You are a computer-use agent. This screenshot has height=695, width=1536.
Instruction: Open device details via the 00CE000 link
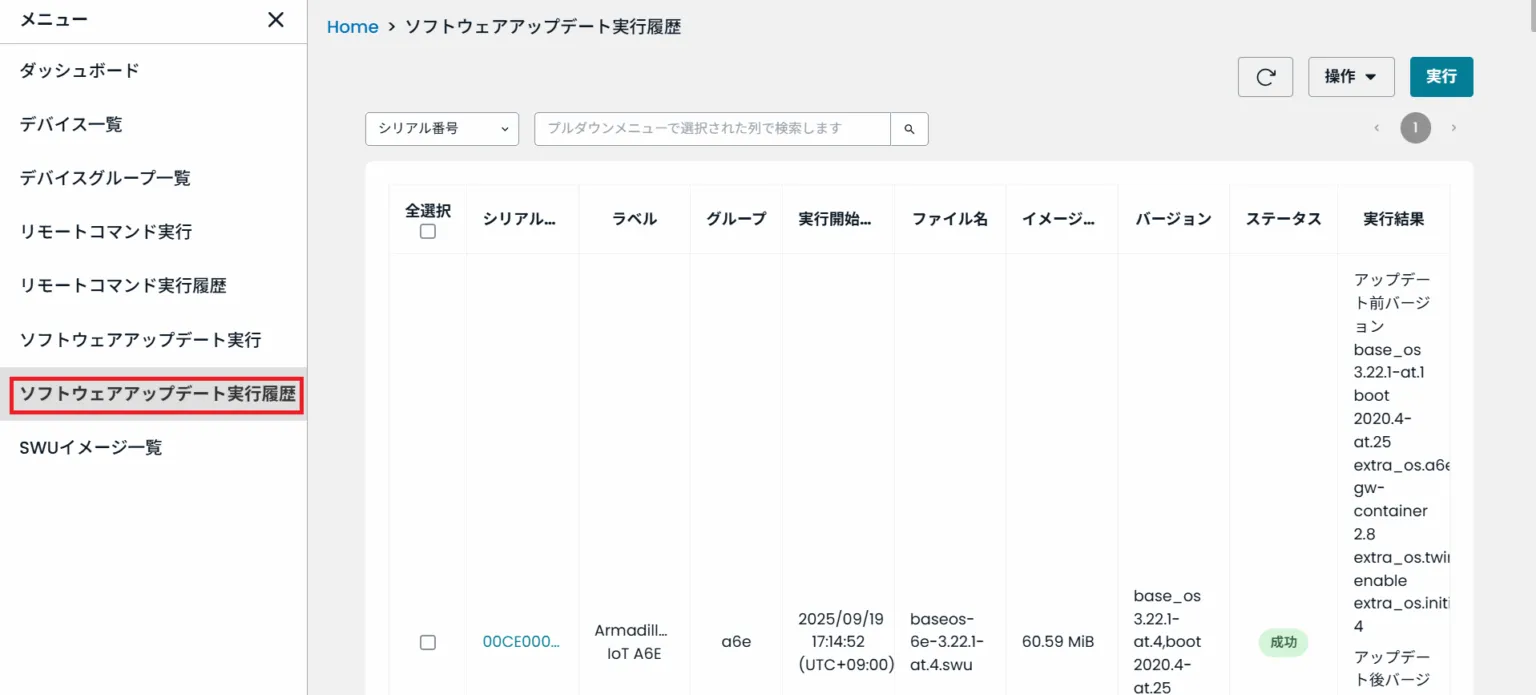pos(521,642)
